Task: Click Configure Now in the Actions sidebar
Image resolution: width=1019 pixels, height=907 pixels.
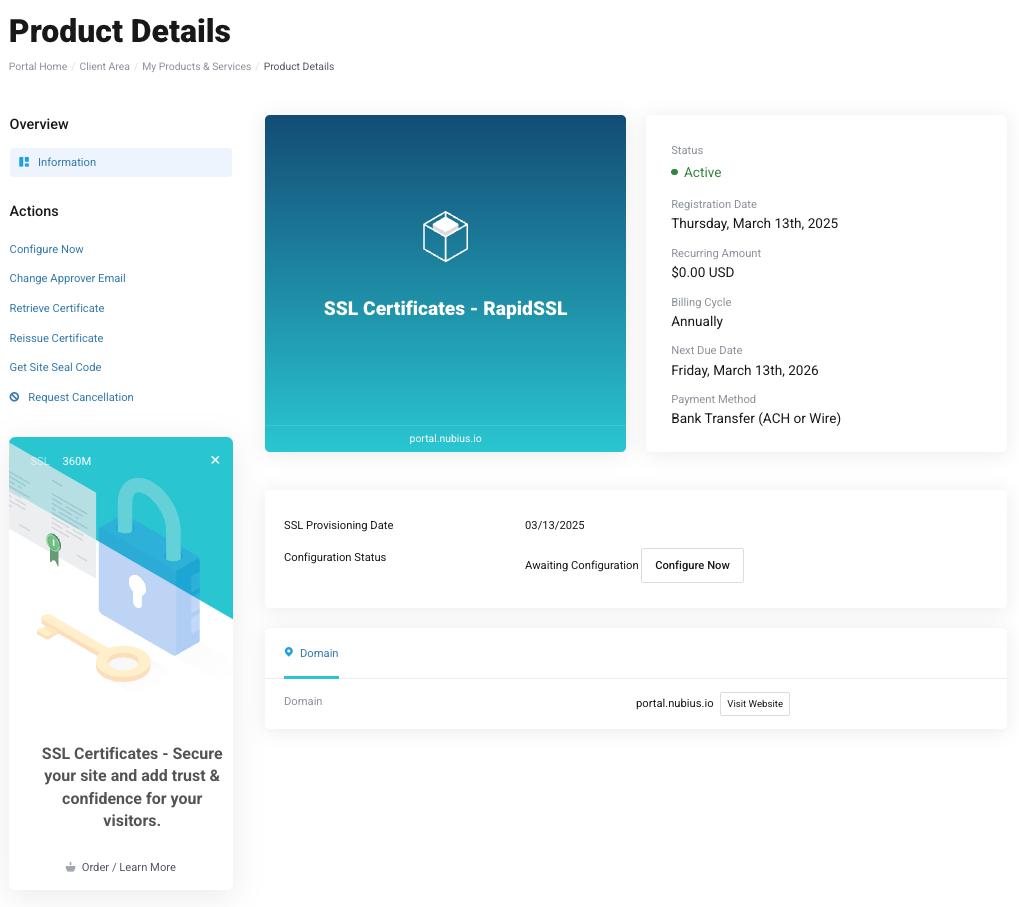Action: [x=46, y=249]
